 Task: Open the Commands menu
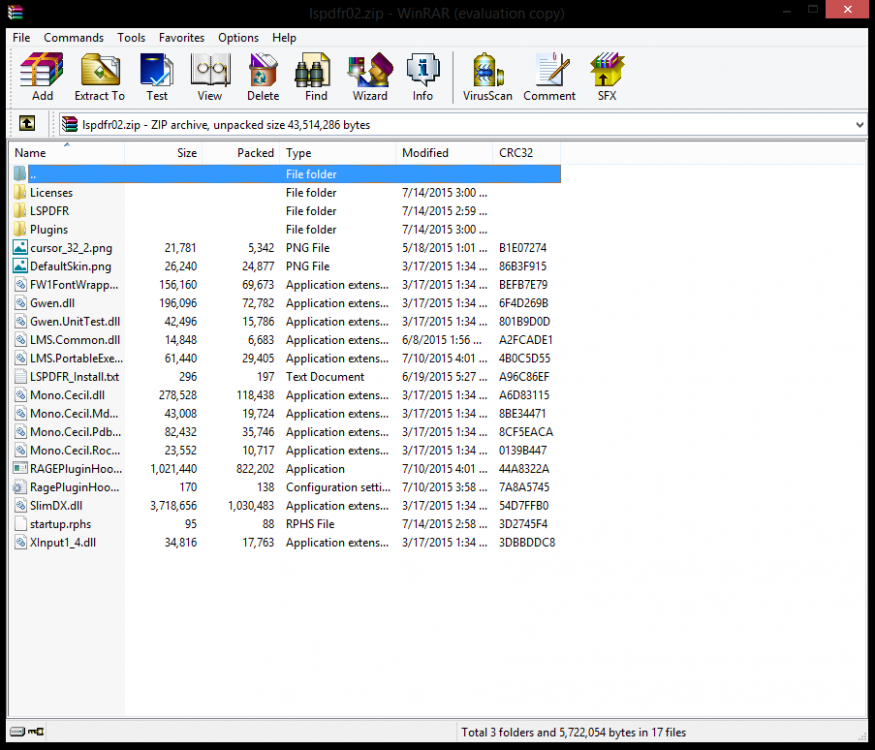point(74,37)
